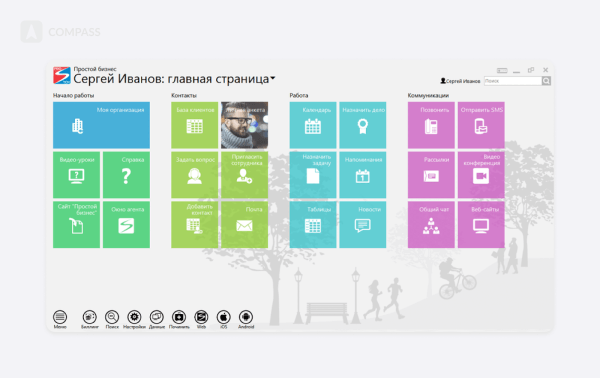
Task: Click the Назначить задачу tile
Action: pyautogui.click(x=313, y=175)
